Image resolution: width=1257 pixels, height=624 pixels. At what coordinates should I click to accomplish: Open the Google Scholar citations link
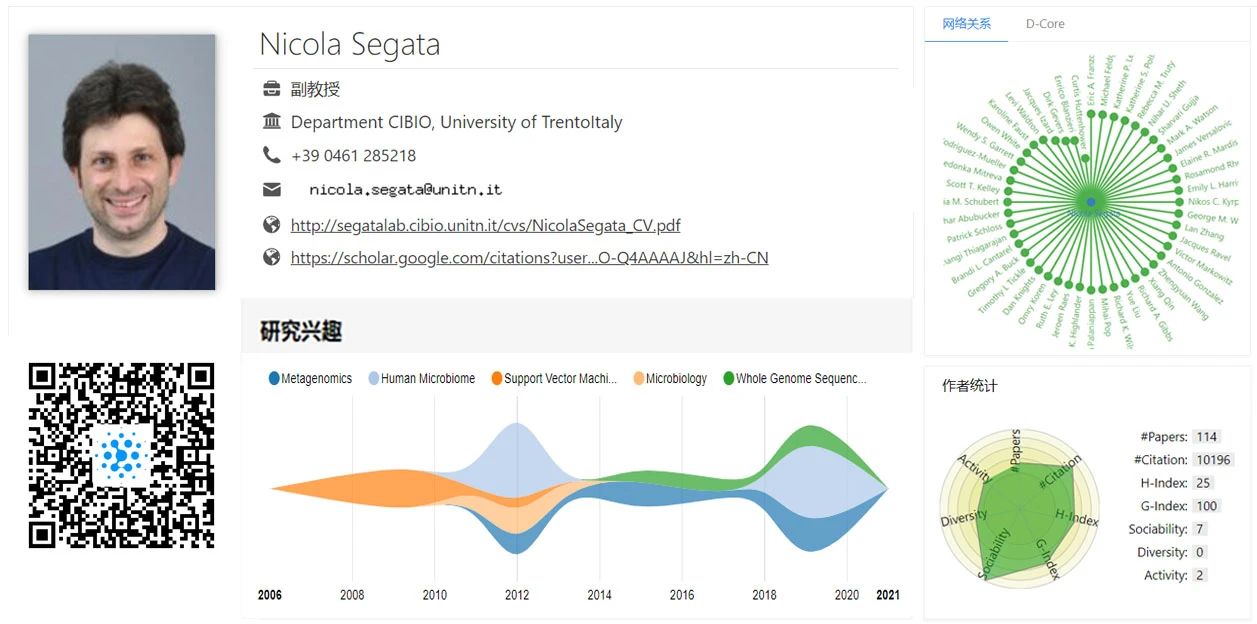(x=529, y=257)
